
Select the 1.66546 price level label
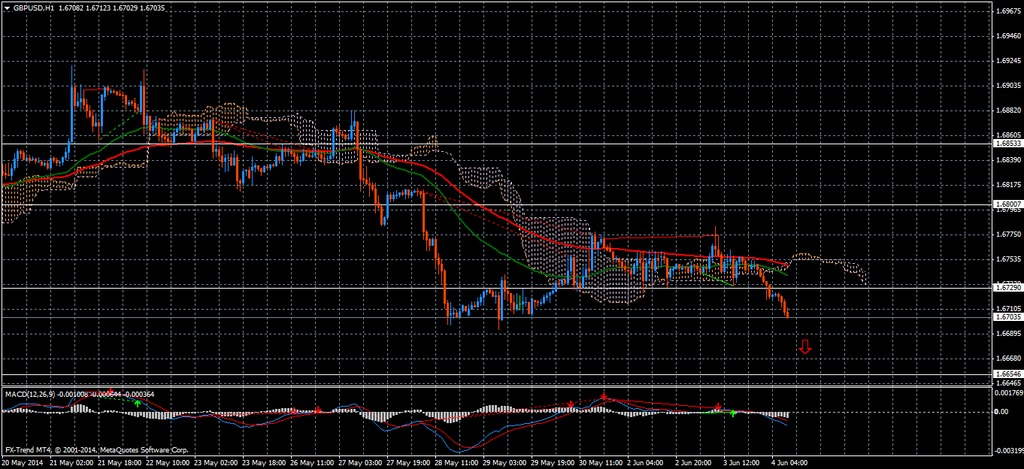tap(1007, 374)
